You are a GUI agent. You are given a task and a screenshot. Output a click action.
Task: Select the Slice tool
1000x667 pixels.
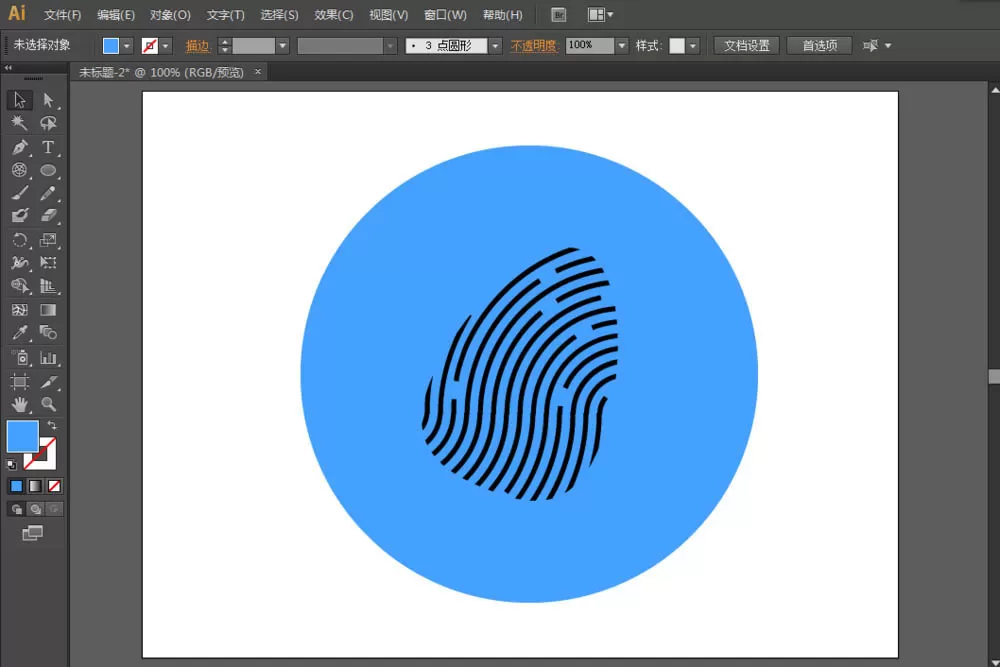tap(48, 381)
